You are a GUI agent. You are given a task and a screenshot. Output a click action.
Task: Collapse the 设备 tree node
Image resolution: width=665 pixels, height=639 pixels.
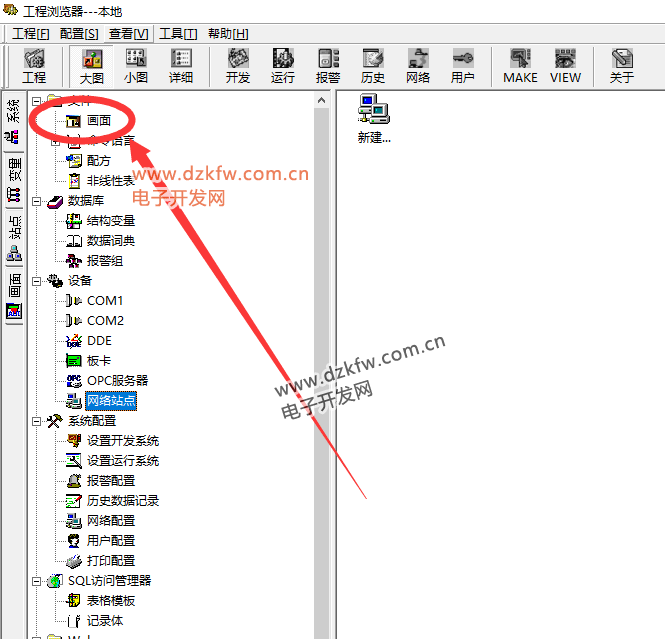[x=37, y=281]
